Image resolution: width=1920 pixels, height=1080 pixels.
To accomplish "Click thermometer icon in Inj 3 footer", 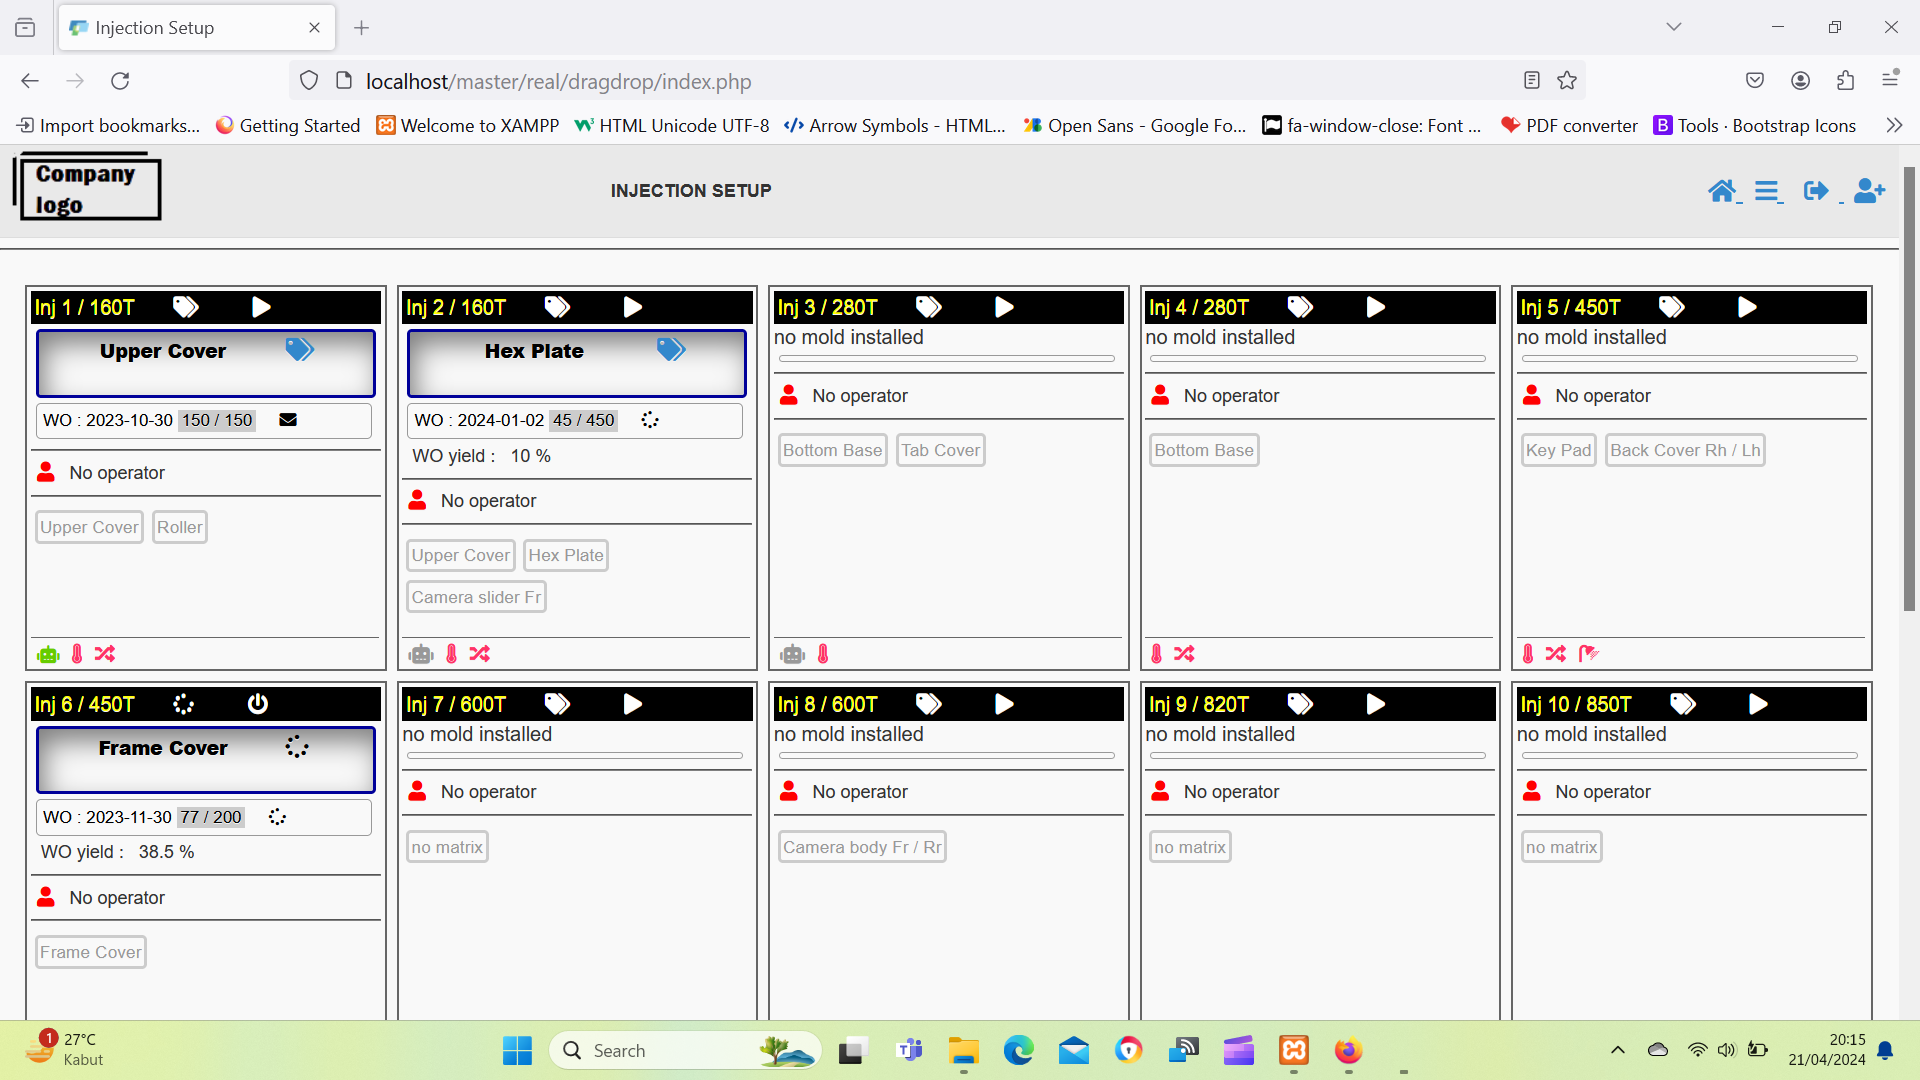I will click(x=823, y=654).
